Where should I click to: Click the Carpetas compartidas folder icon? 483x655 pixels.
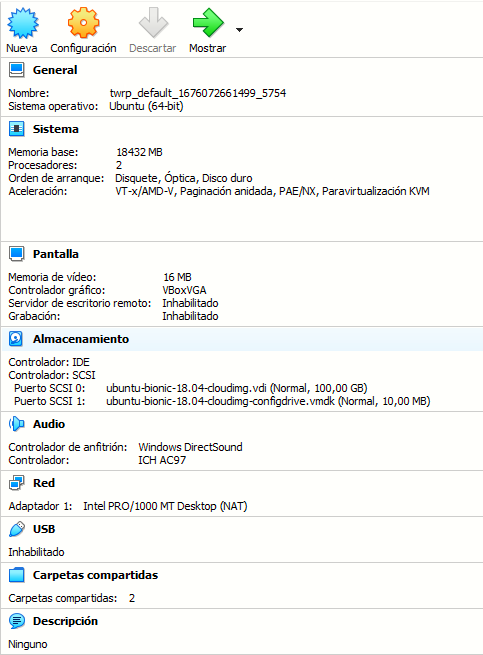(17, 575)
